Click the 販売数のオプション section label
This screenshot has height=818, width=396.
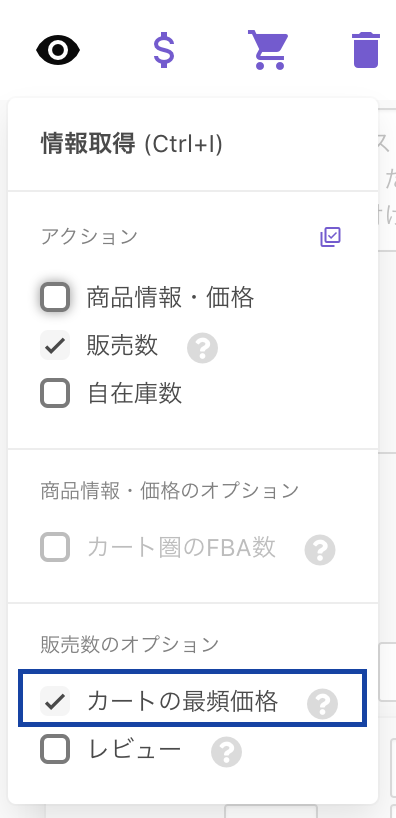tap(129, 645)
